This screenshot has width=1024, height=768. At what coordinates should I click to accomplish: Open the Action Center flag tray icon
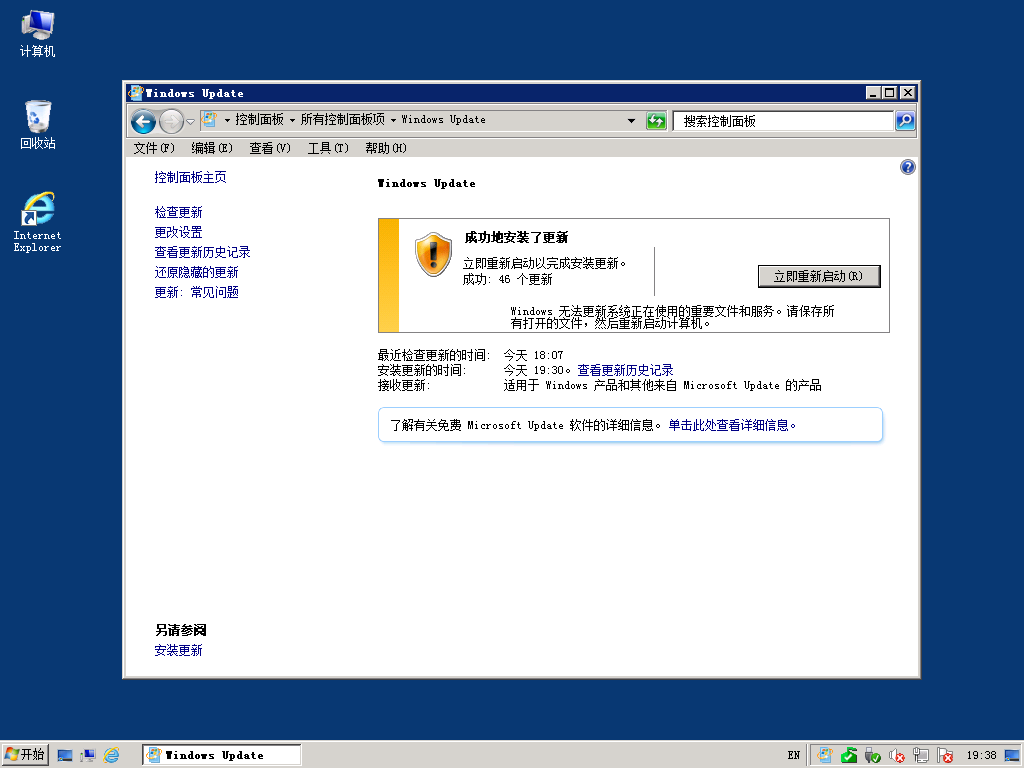click(x=945, y=756)
